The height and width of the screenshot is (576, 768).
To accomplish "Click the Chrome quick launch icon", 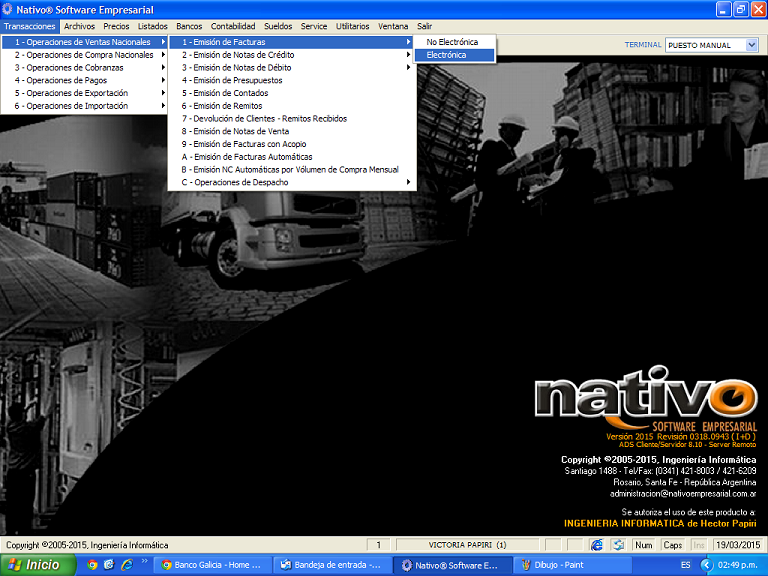I will click(93, 565).
